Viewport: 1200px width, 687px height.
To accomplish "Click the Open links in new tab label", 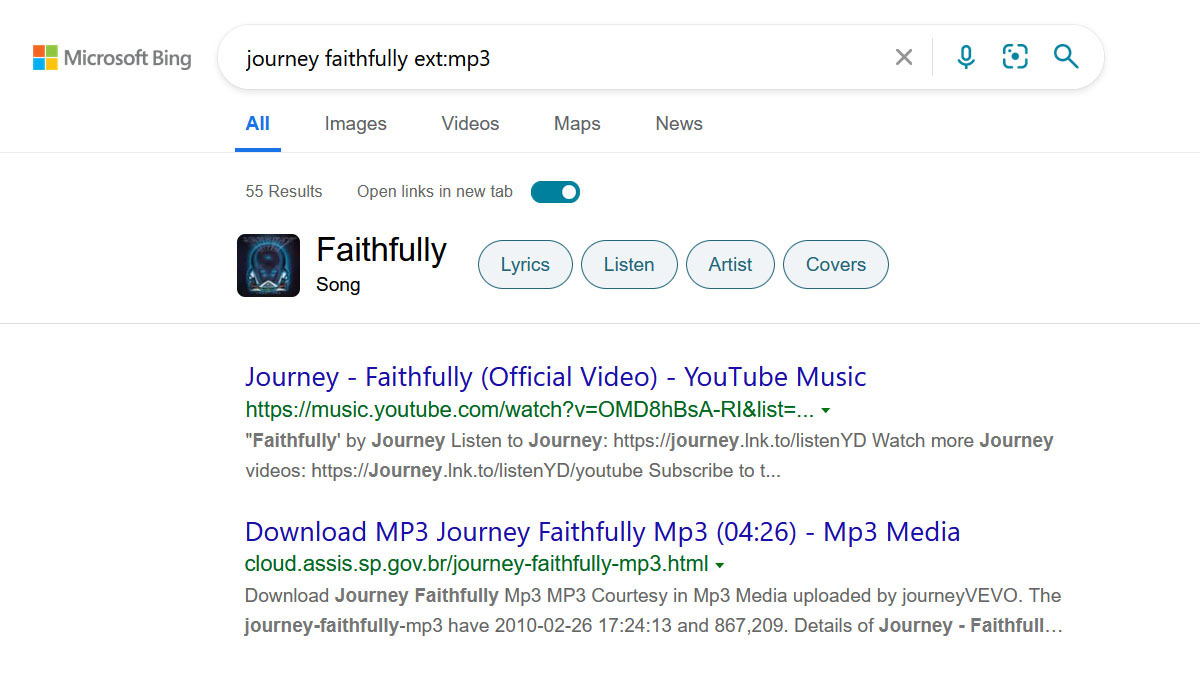I will [x=435, y=191].
